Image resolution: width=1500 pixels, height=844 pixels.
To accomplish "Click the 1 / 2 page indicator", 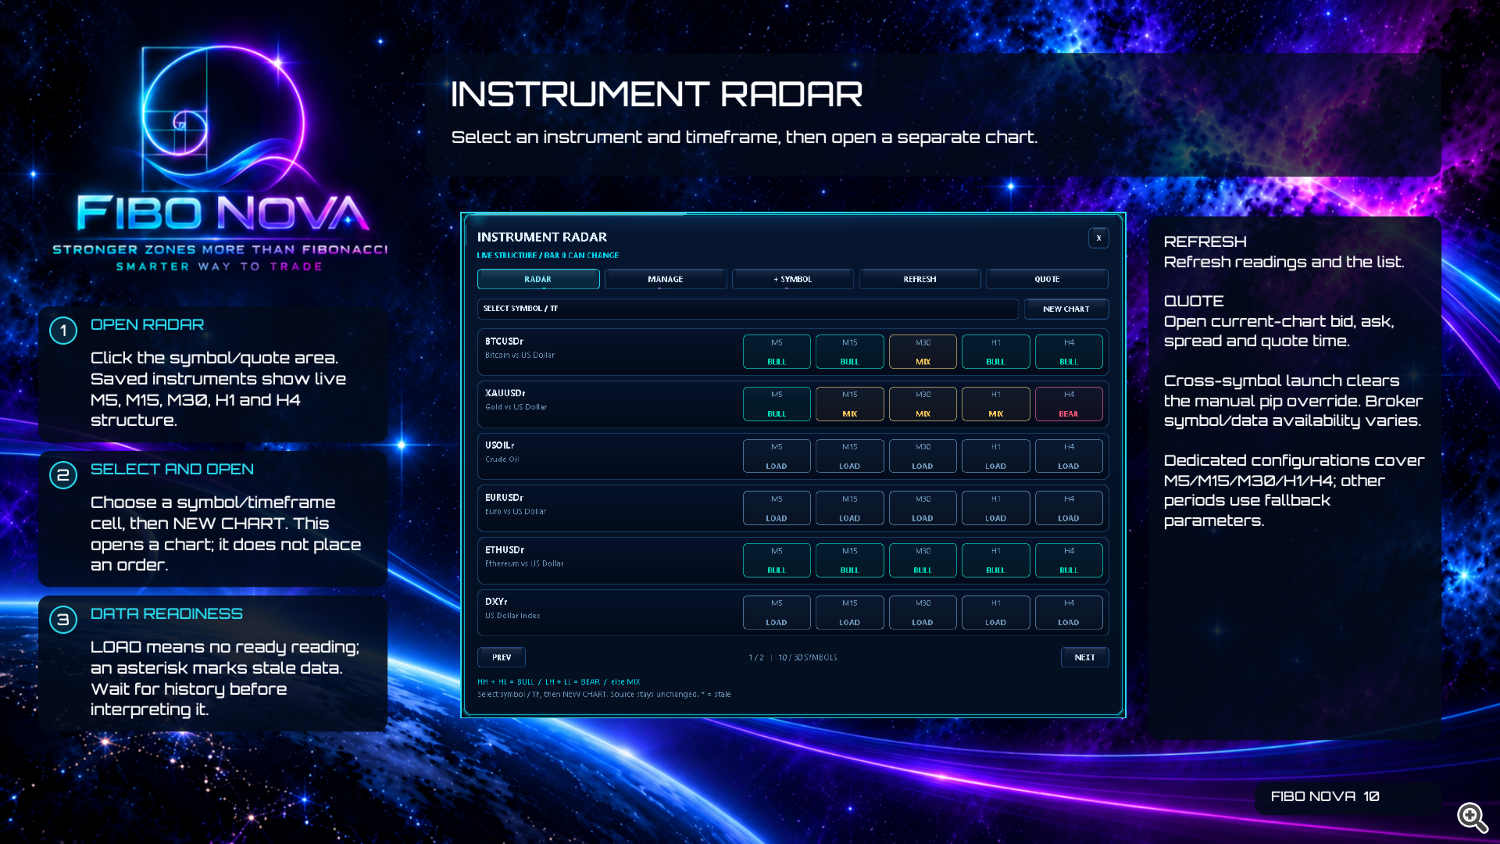I will pos(756,657).
